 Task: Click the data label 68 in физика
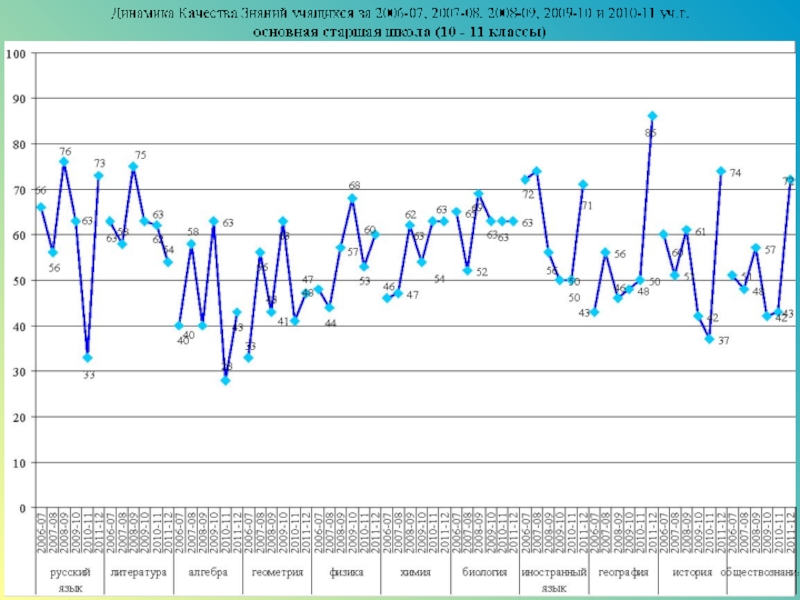click(354, 185)
